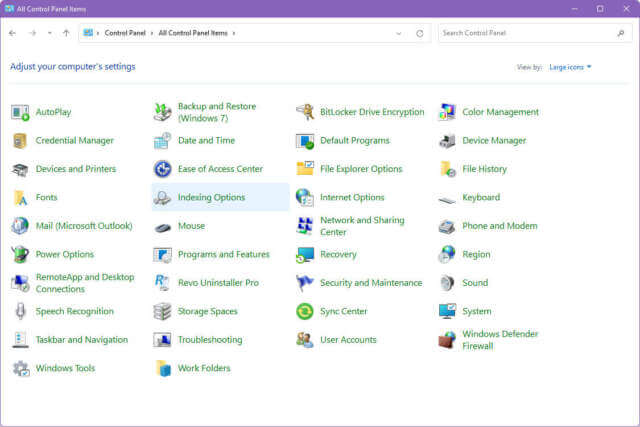Open the Default Programs icon
Image resolution: width=640 pixels, height=427 pixels.
pos(305,141)
